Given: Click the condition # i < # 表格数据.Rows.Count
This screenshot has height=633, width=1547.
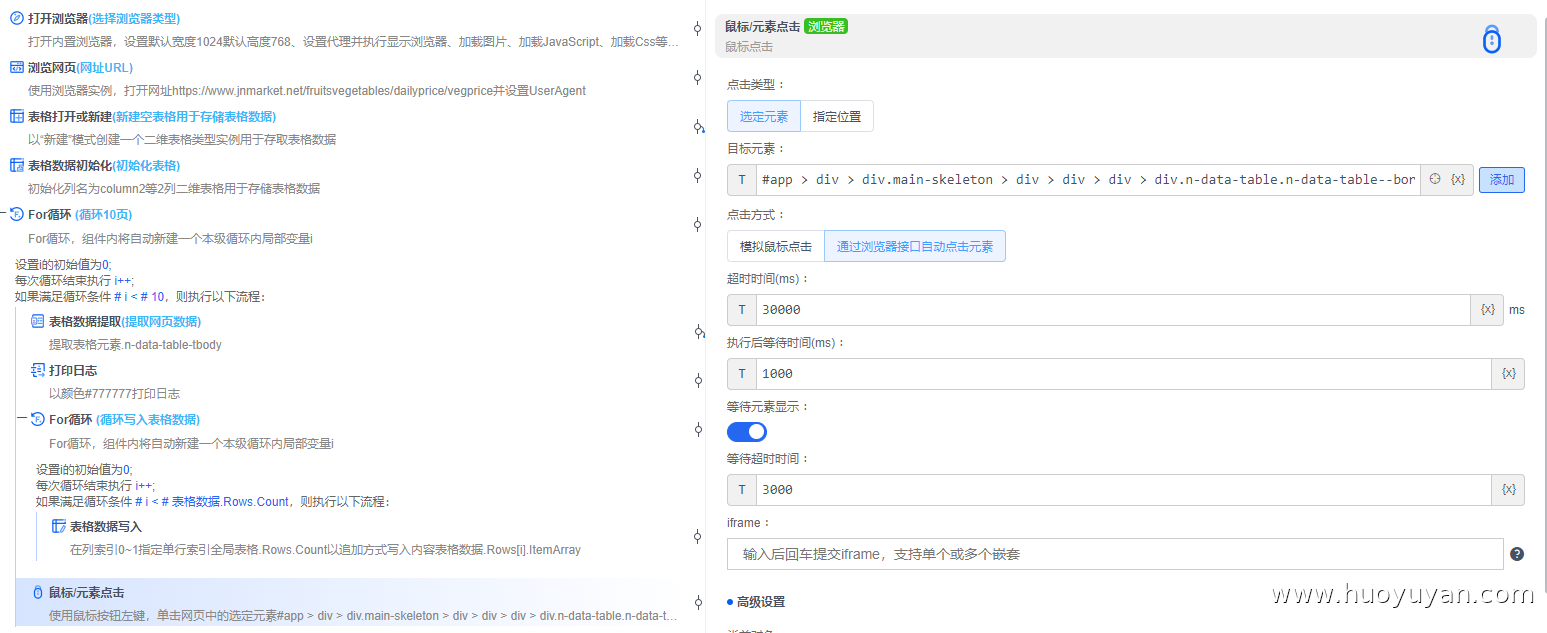Looking at the screenshot, I should click(212, 501).
